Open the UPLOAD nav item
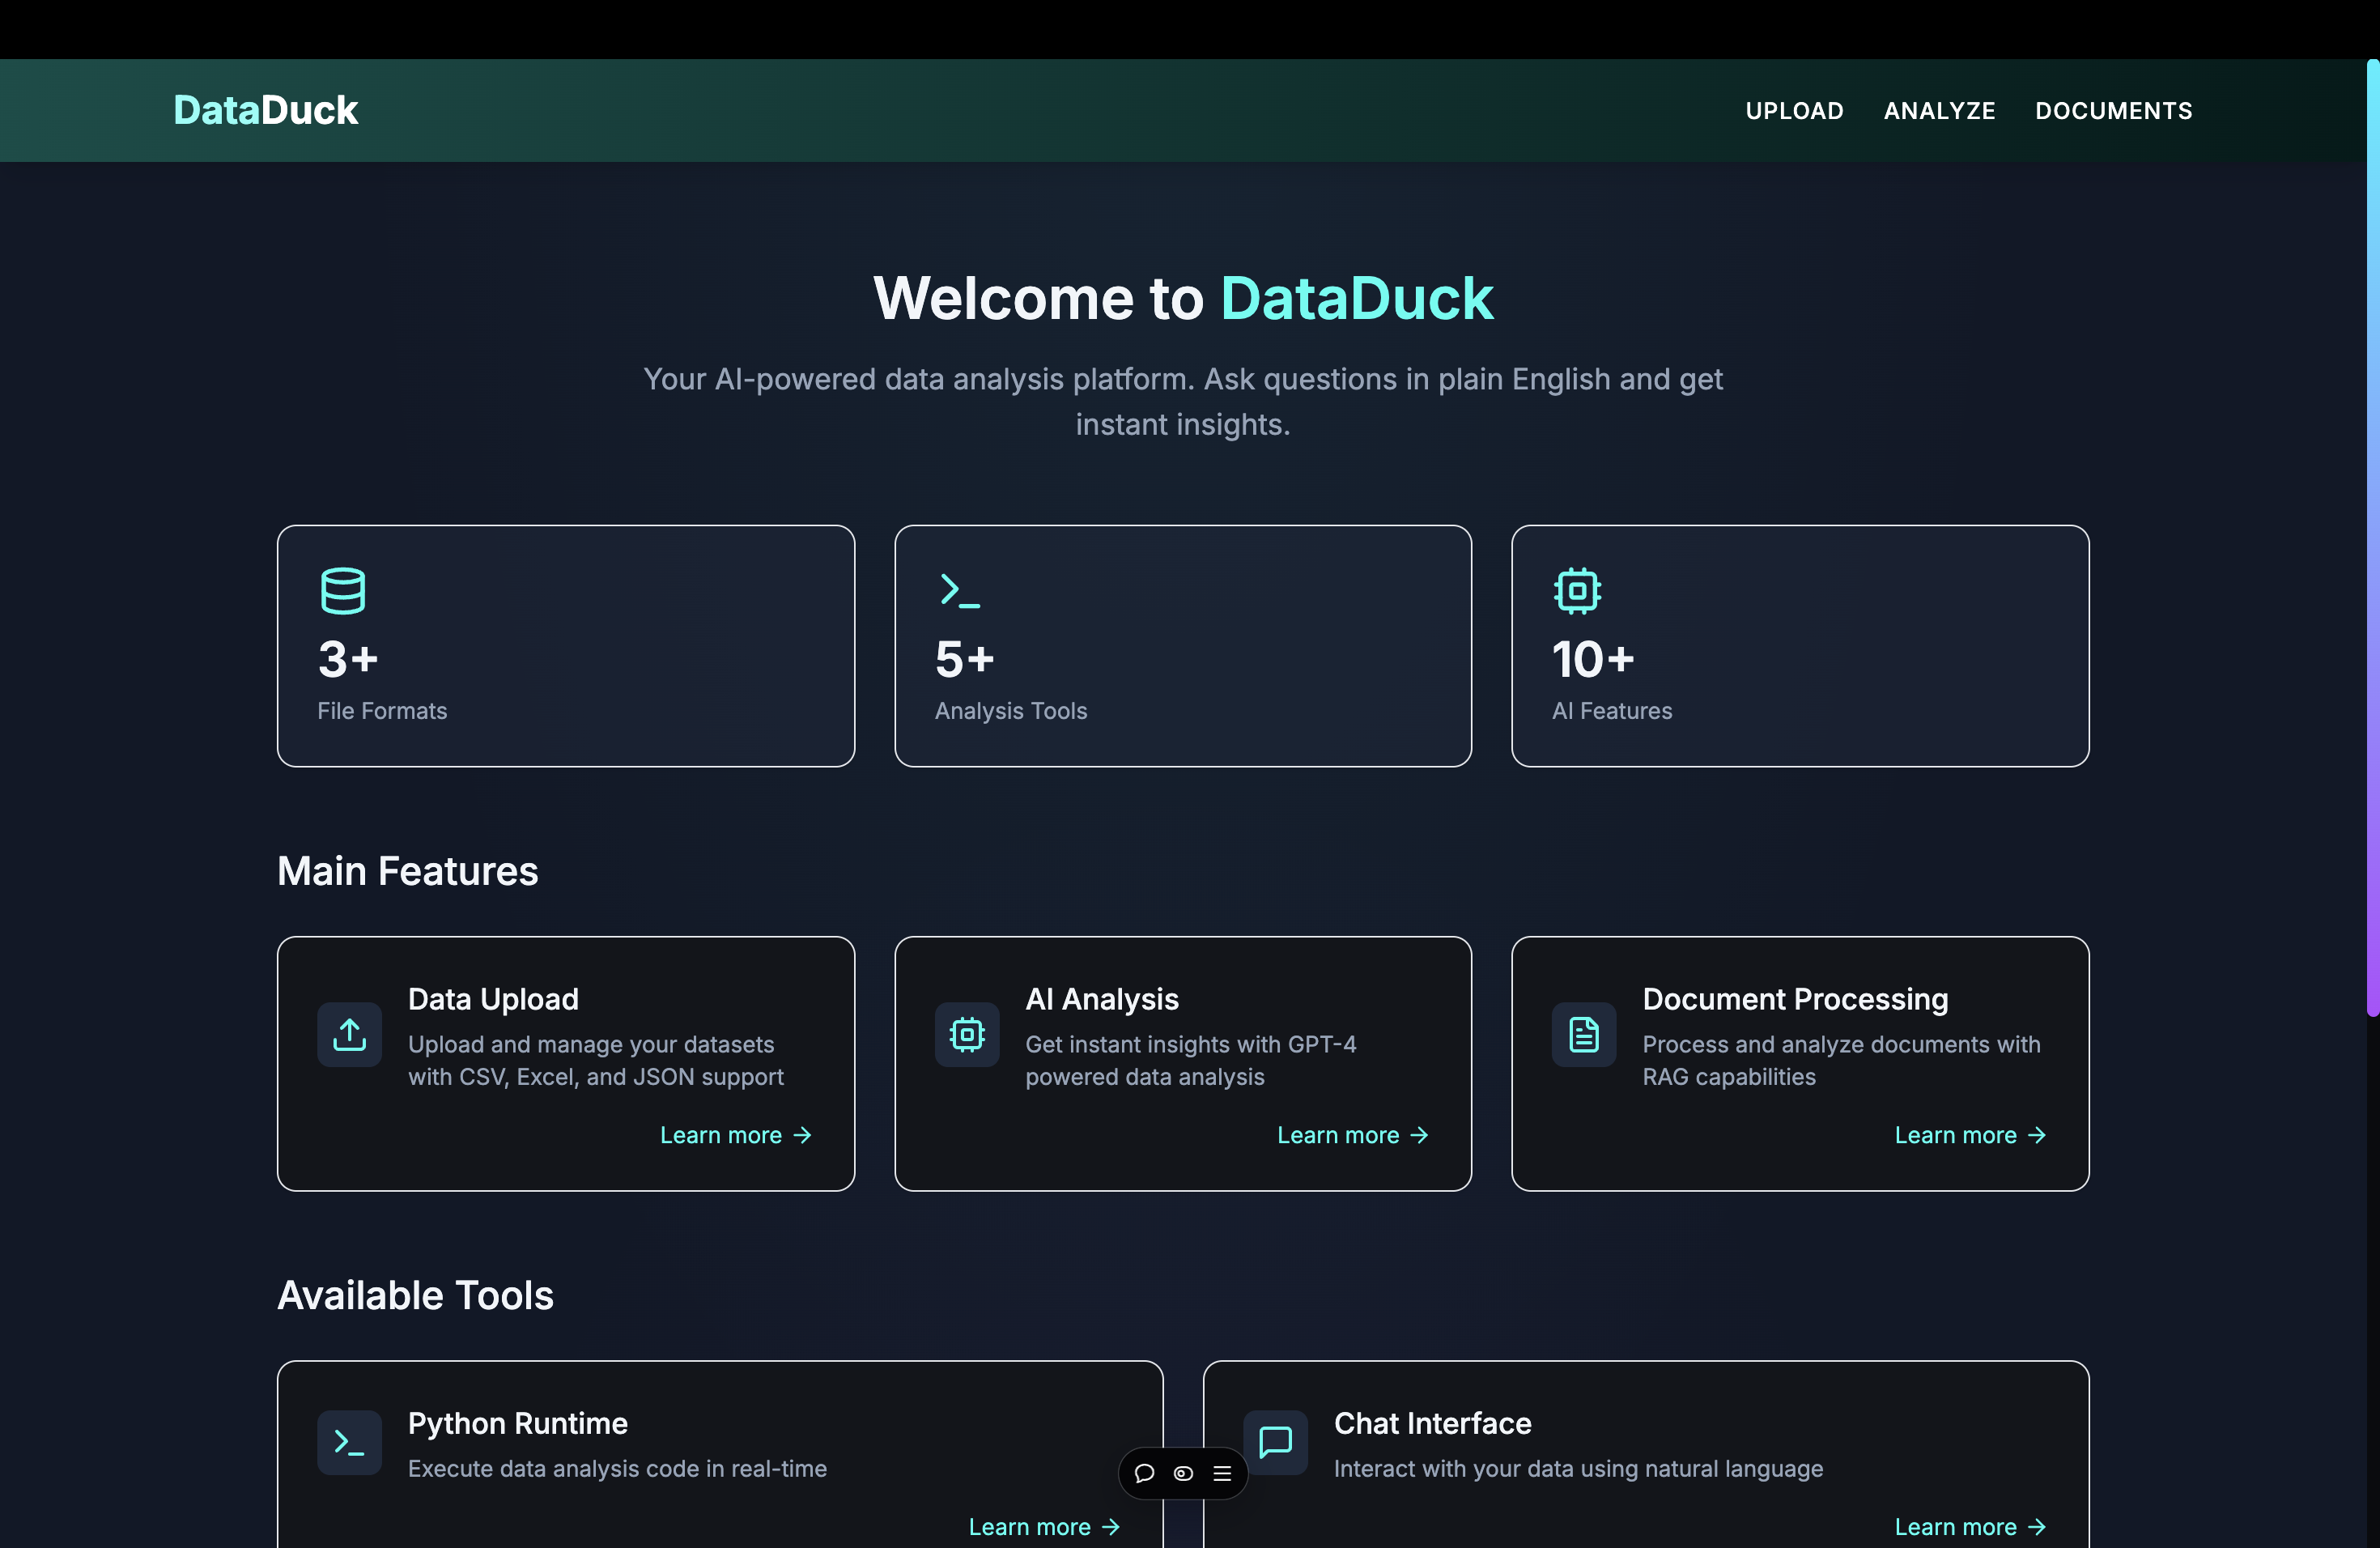Viewport: 2380px width, 1548px height. 1794,111
